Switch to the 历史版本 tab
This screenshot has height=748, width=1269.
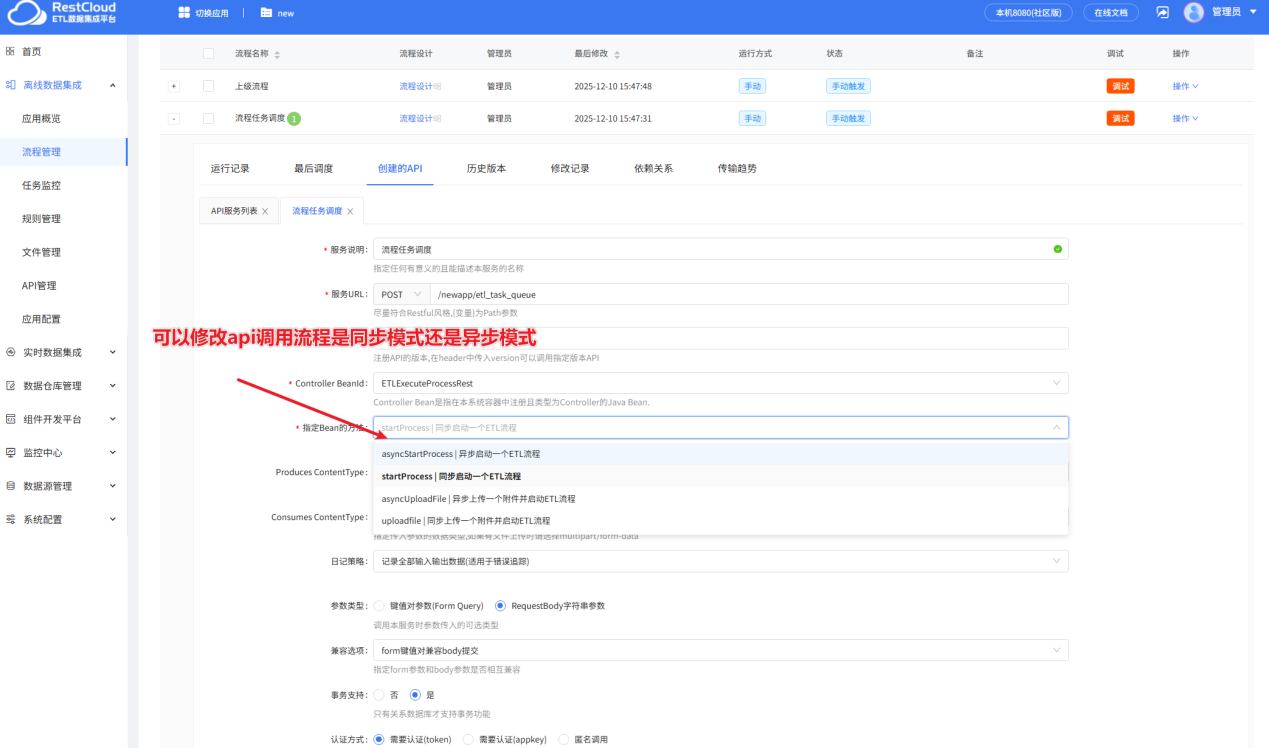click(x=486, y=168)
